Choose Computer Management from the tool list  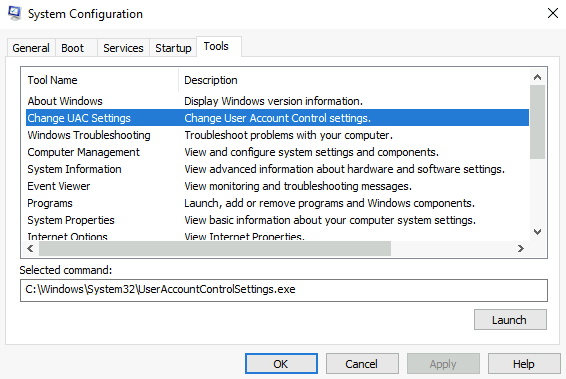pos(278,152)
